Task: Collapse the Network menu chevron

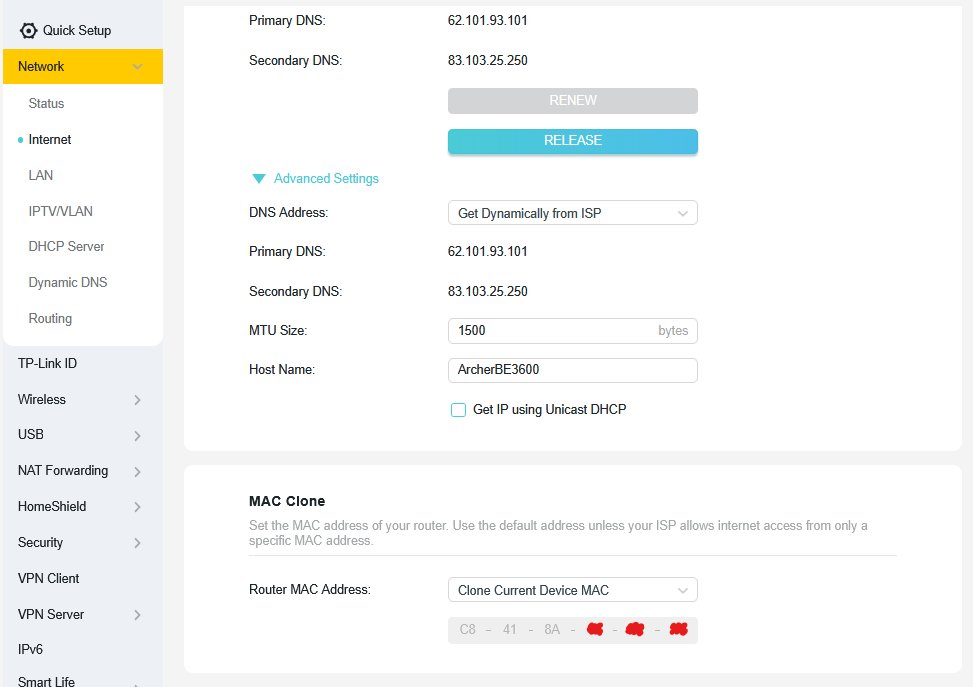Action: (137, 67)
